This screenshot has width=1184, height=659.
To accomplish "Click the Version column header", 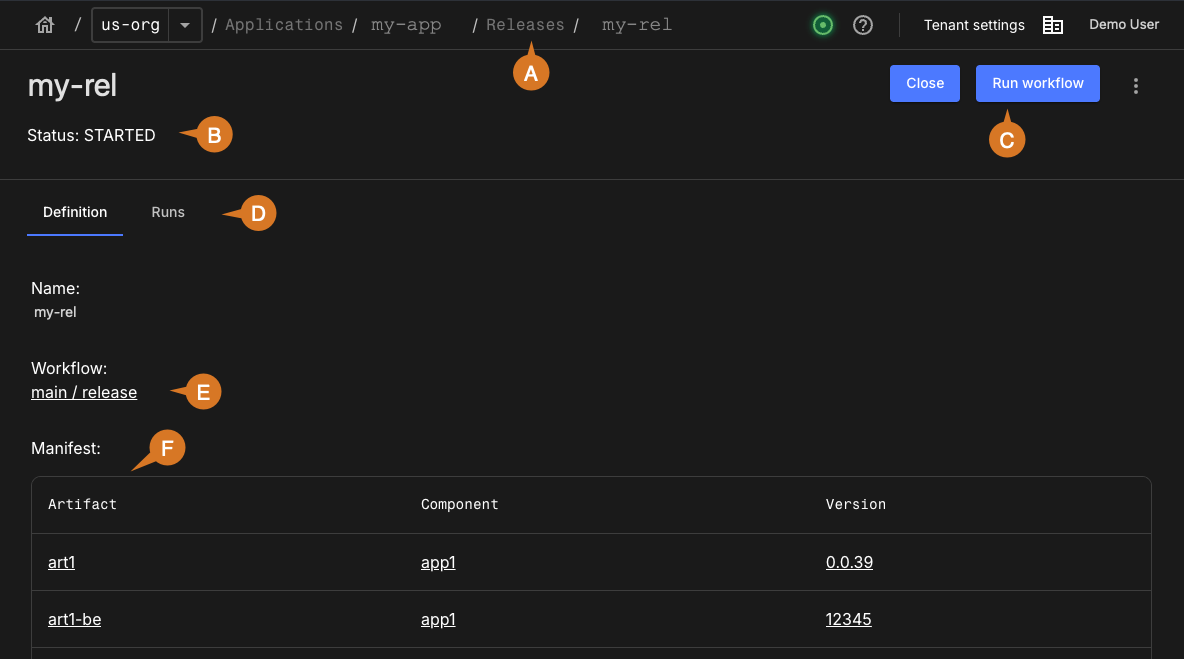I will click(x=856, y=504).
